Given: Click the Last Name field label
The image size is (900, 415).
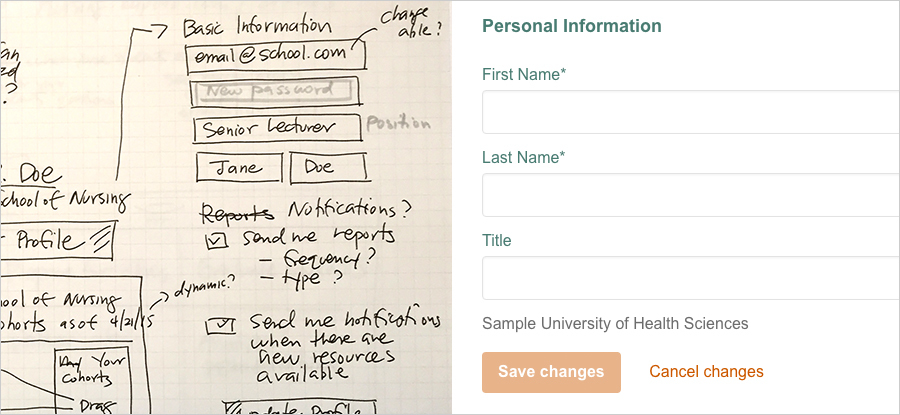Looking at the screenshot, I should coord(524,157).
